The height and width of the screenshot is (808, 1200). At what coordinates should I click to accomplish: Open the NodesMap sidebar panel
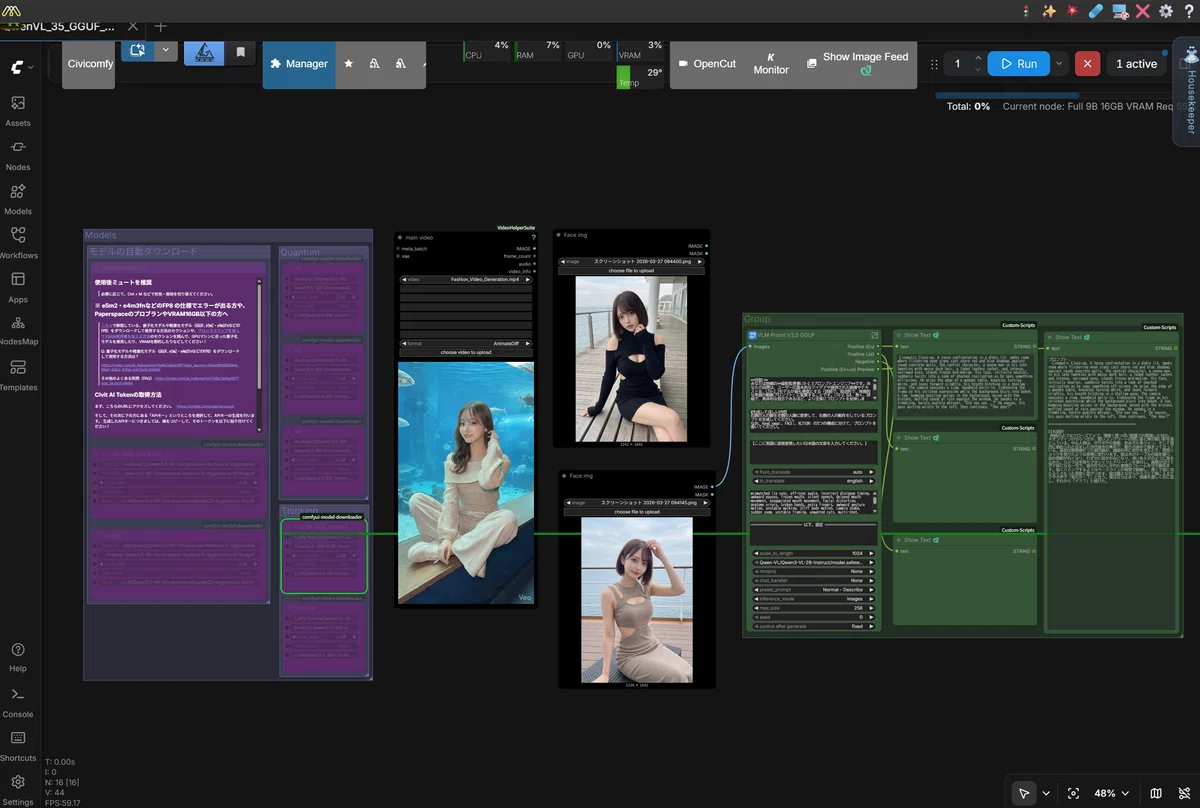tap(18, 330)
